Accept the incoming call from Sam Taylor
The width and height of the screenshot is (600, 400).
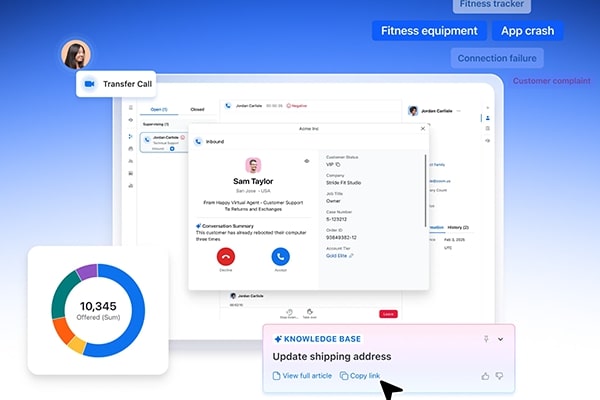(x=280, y=256)
